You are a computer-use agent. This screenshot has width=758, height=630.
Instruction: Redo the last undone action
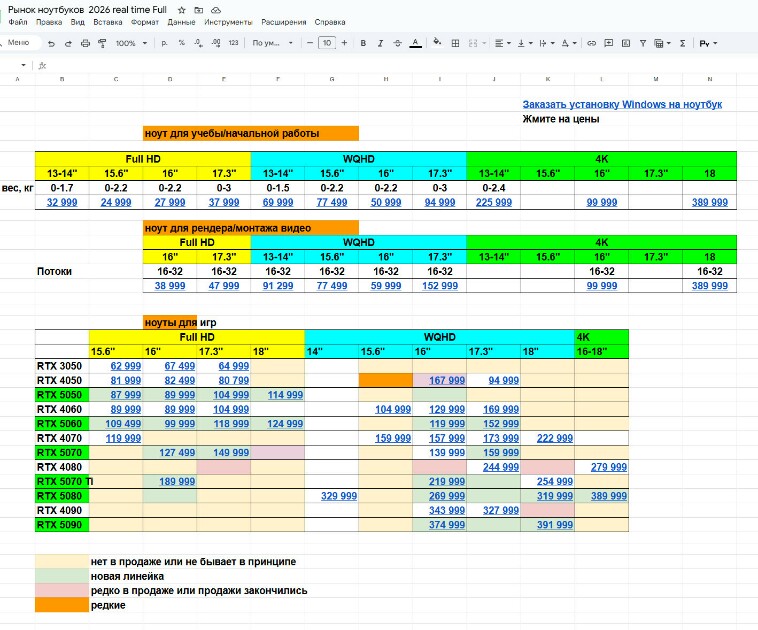pyautogui.click(x=68, y=44)
